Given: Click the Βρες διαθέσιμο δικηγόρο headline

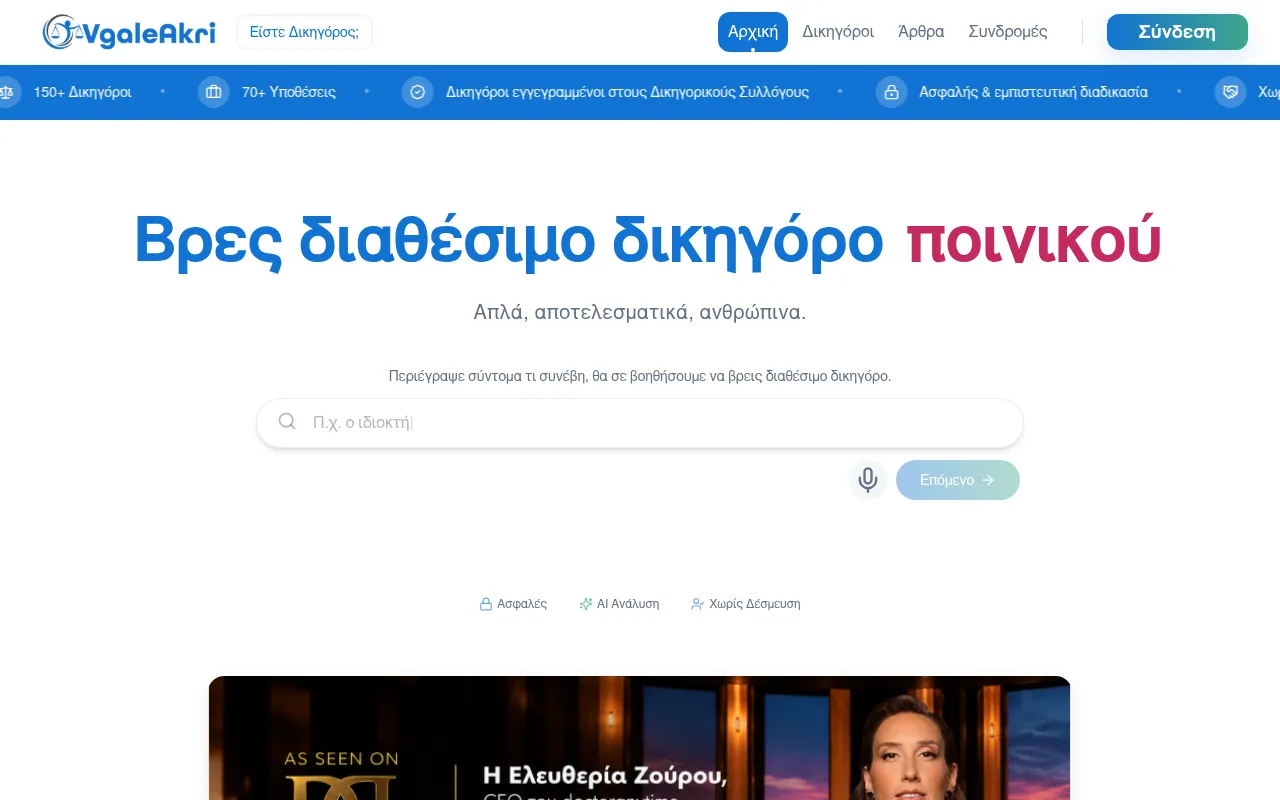Looking at the screenshot, I should click(509, 241).
